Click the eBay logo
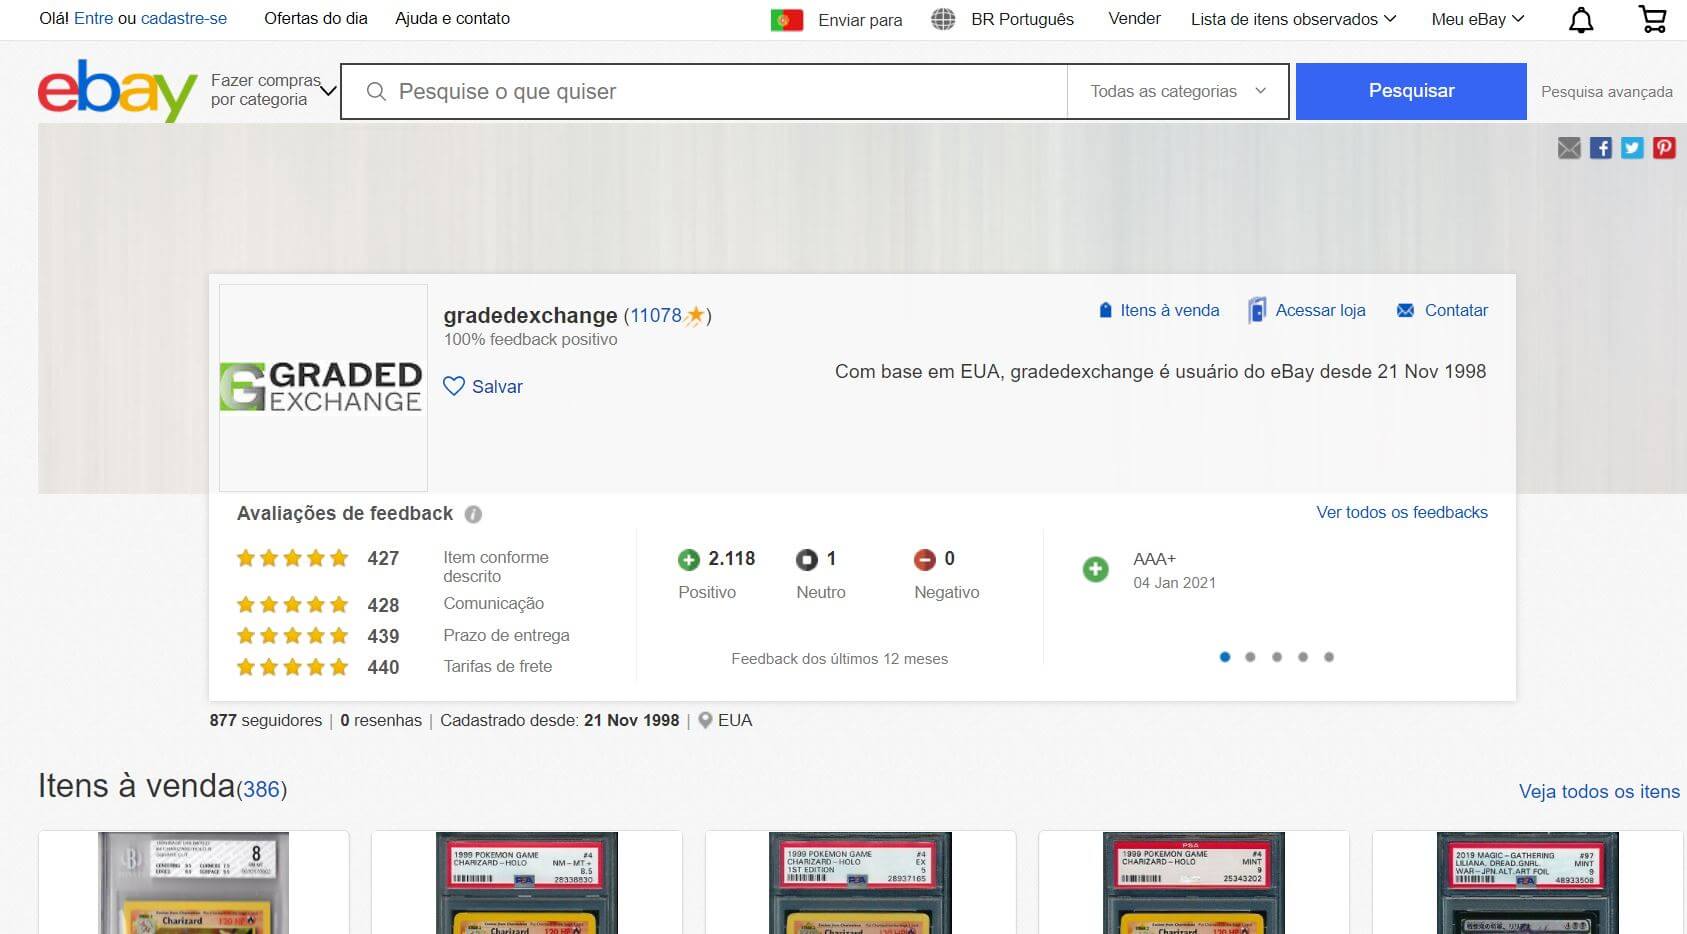 [117, 90]
